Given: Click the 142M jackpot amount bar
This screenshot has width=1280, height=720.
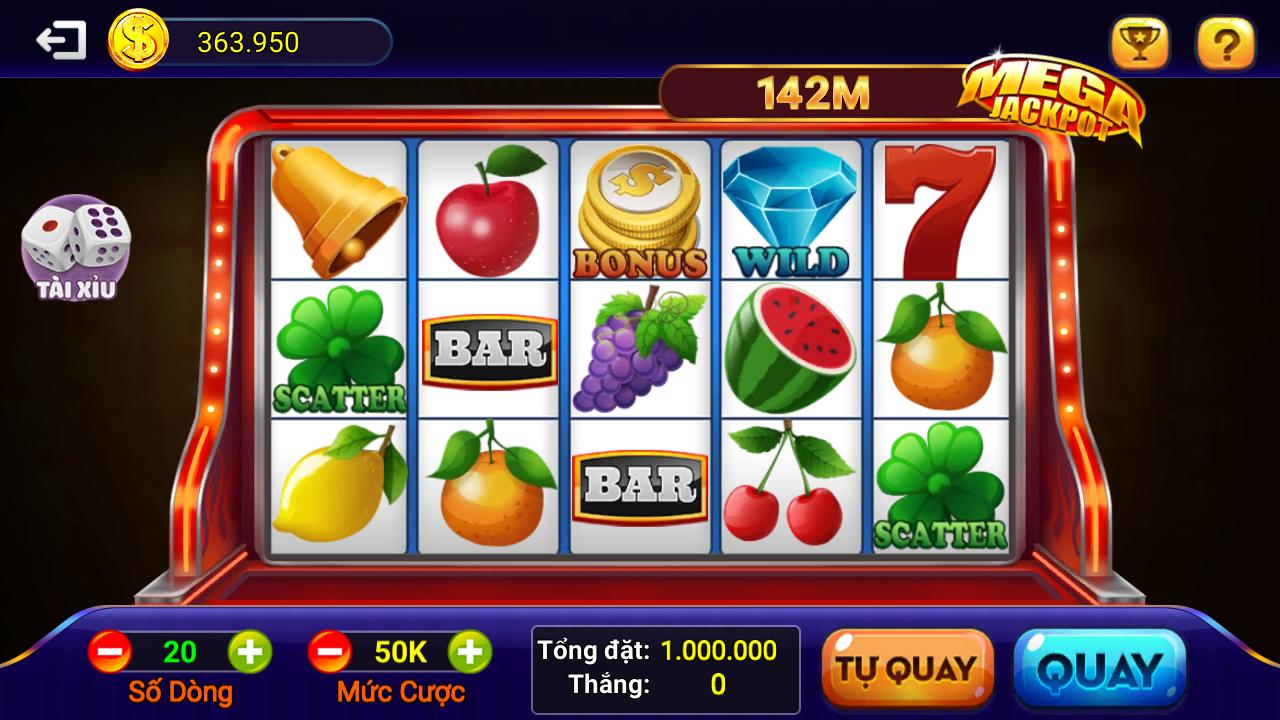Looking at the screenshot, I should click(812, 93).
